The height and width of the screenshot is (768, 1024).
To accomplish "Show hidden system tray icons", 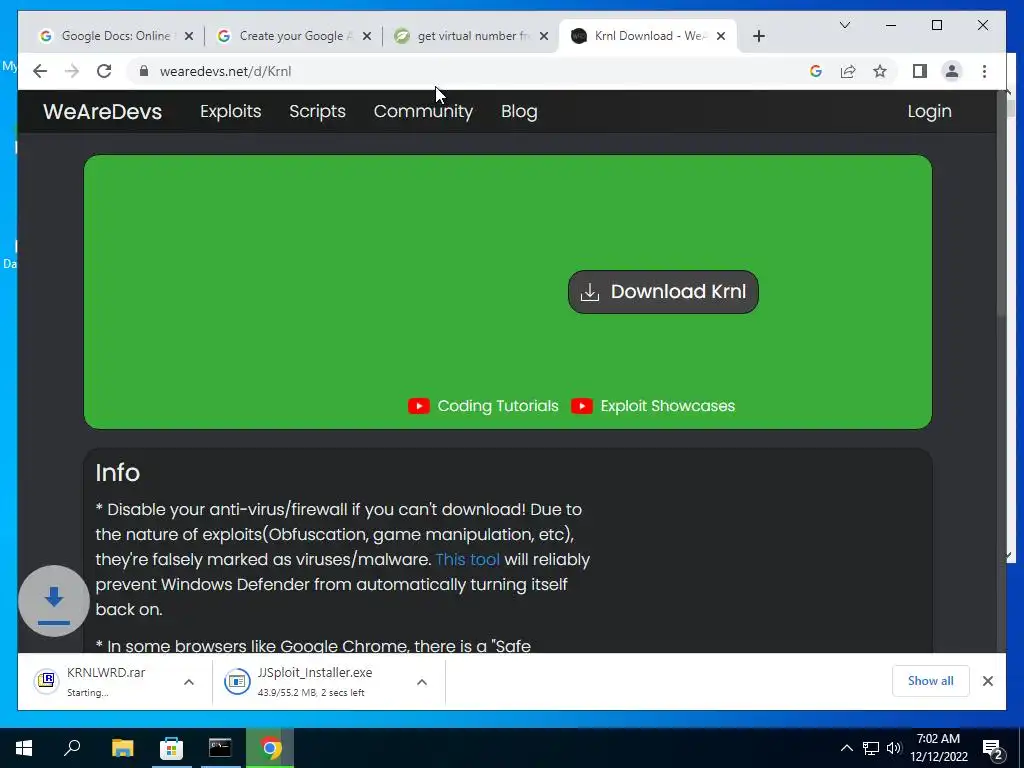I will [846, 748].
